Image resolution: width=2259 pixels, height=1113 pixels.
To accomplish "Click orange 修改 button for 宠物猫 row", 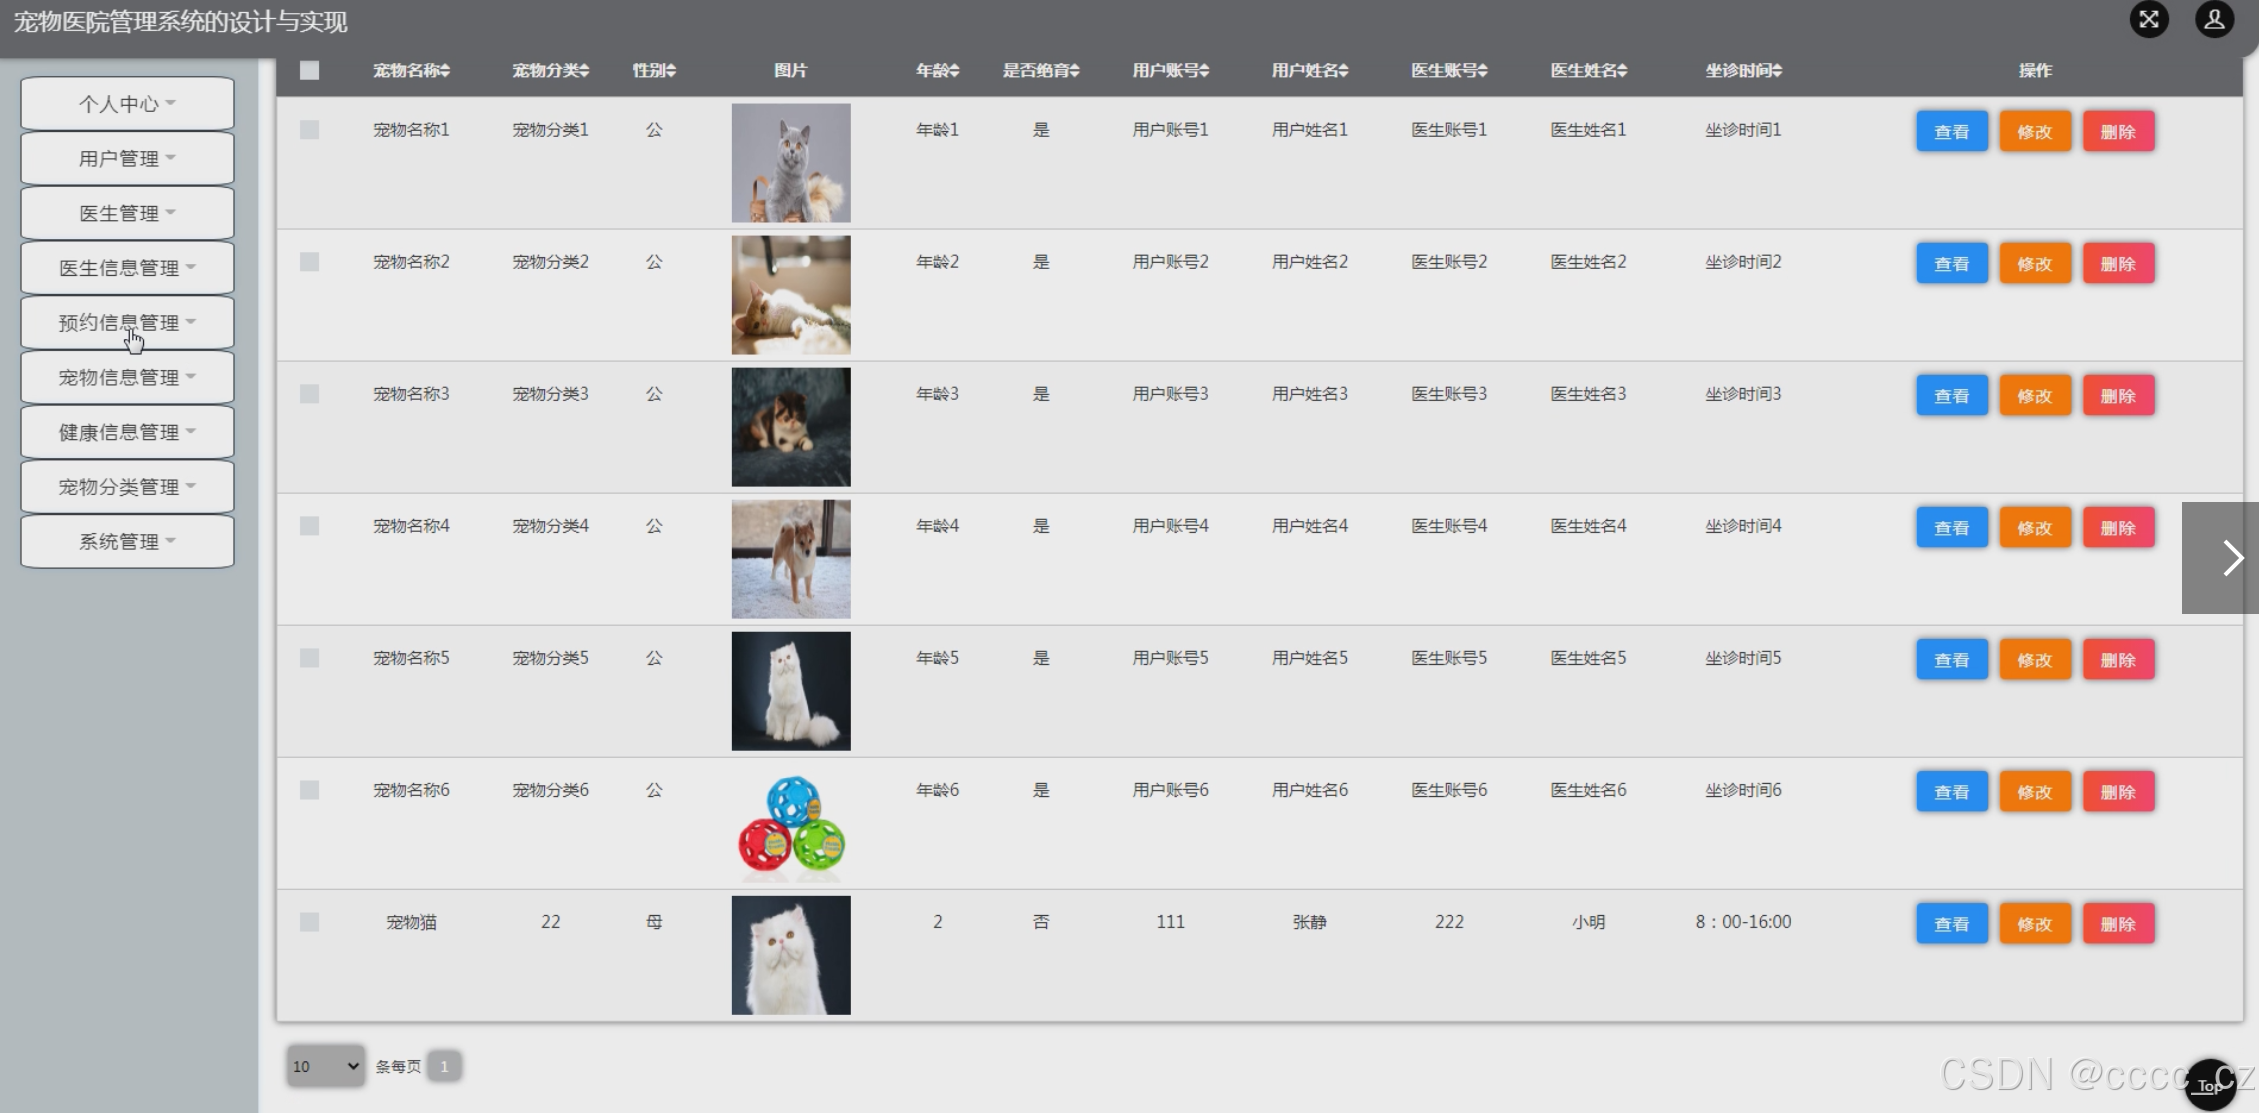I will 2034,924.
